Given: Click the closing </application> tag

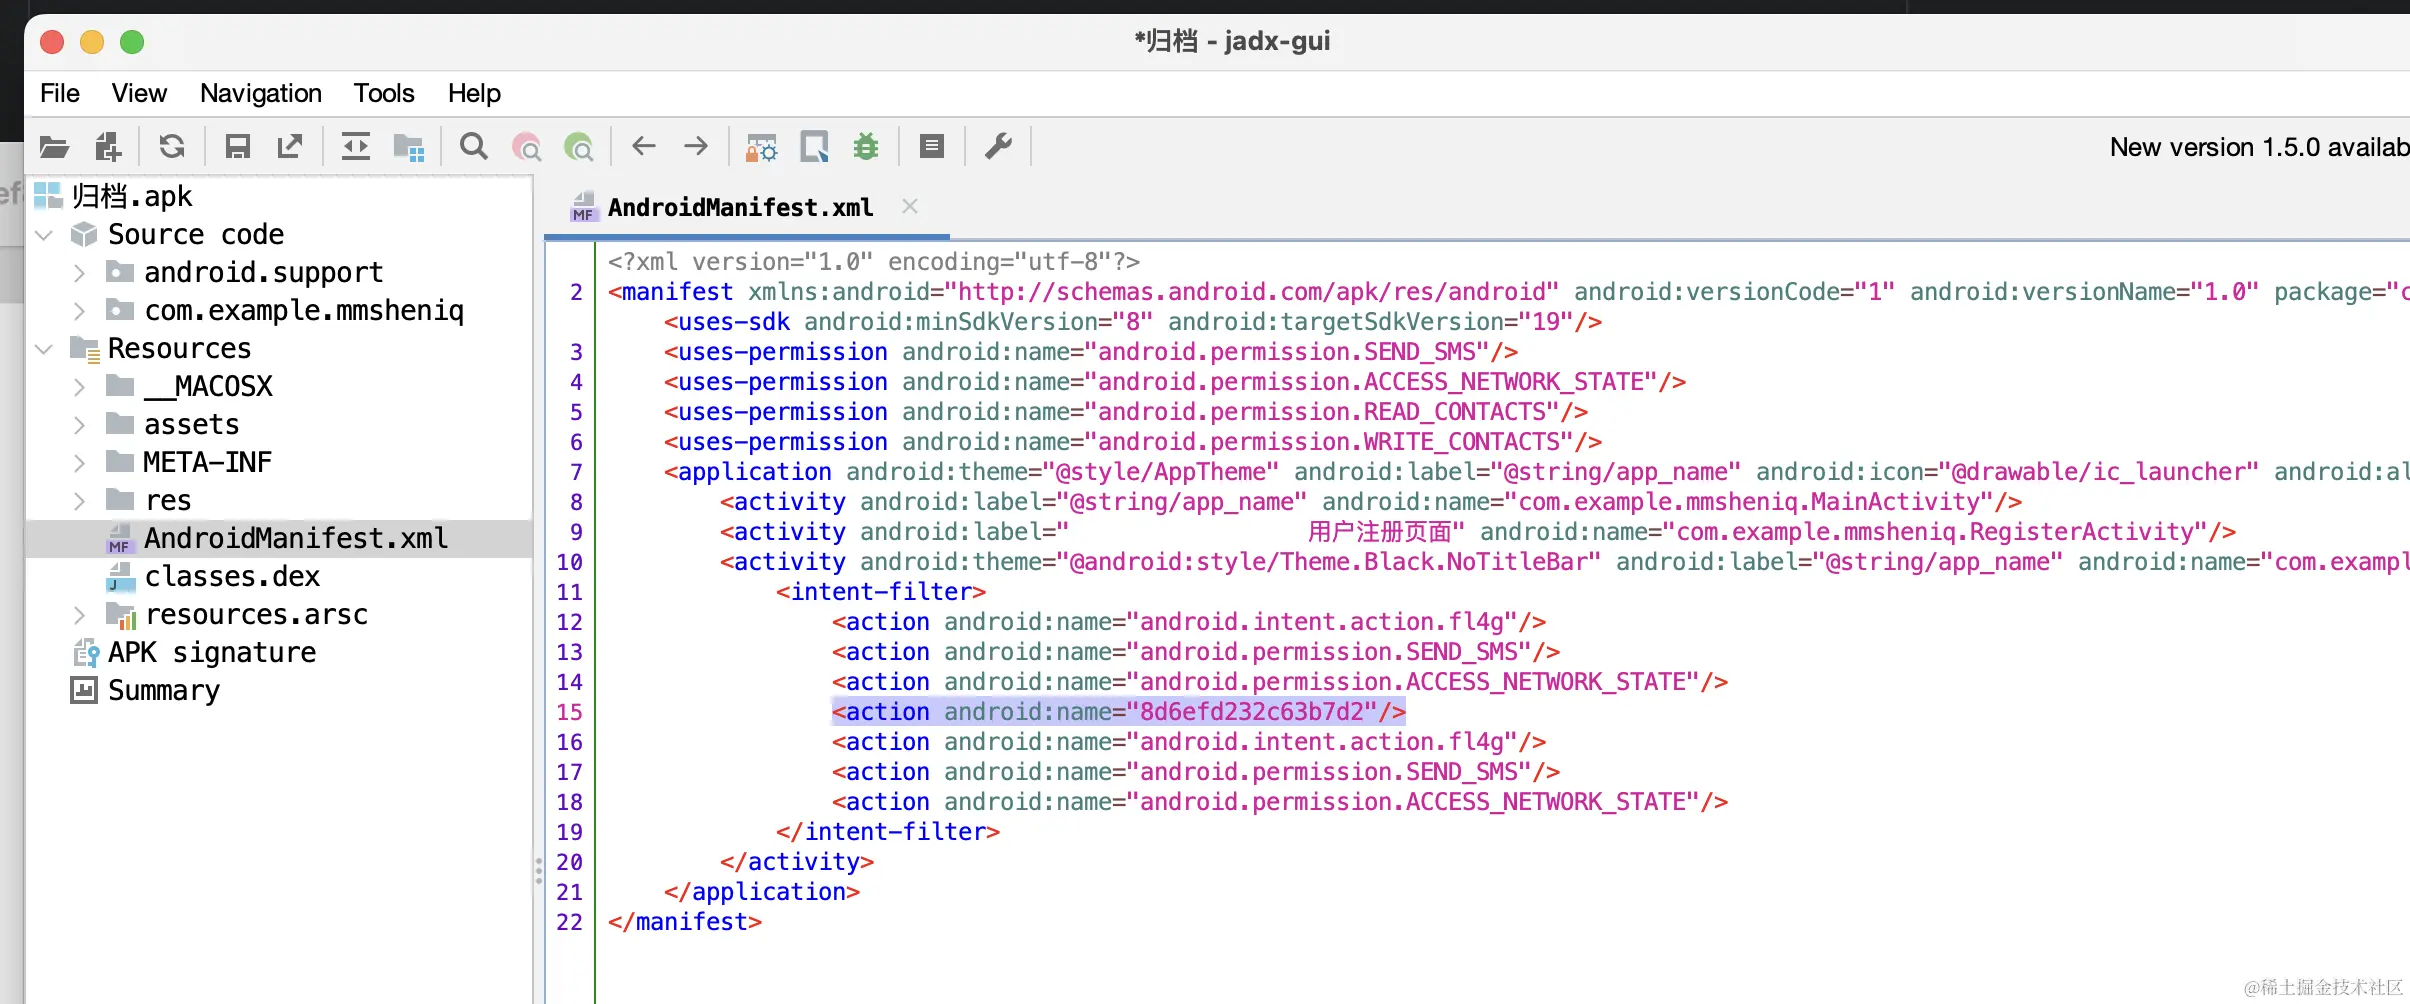Looking at the screenshot, I should [762, 892].
